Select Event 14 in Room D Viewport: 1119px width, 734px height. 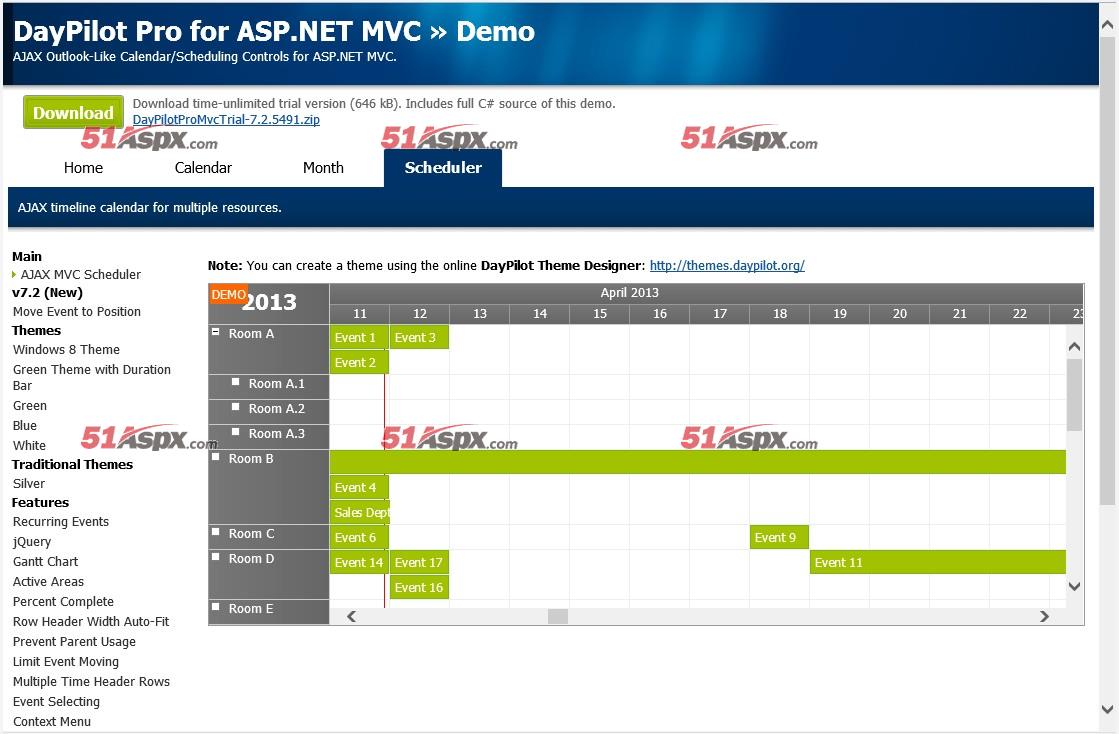pos(359,562)
